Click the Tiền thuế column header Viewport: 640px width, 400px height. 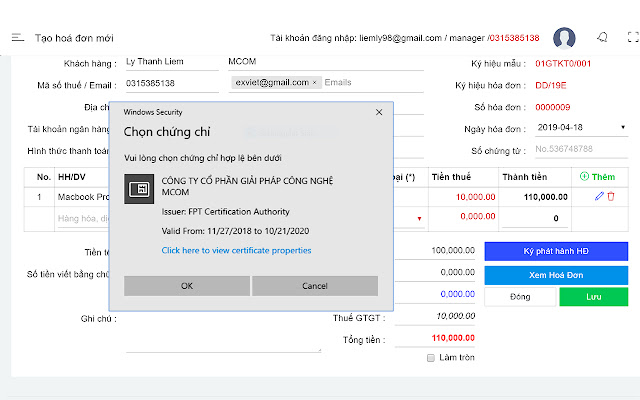[x=451, y=177]
